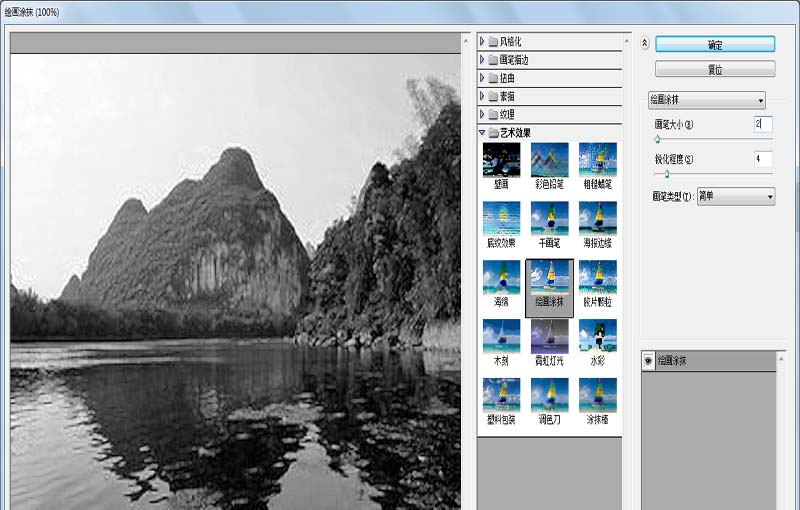The height and width of the screenshot is (510, 800).
Task: Click the 扭曲 category label
Action: (507, 78)
